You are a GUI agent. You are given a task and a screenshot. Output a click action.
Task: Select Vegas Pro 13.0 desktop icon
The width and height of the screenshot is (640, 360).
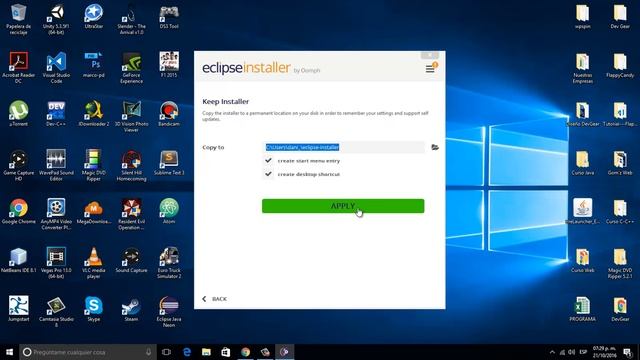pos(56,263)
